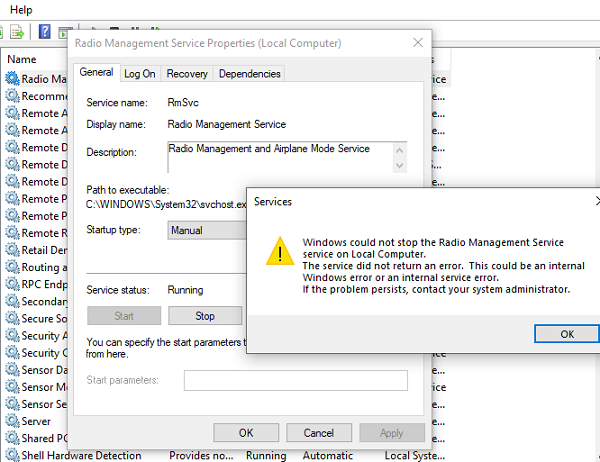Image resolution: width=600 pixels, height=462 pixels.
Task: Click the Export List toolbar icon
Action: click(x=19, y=31)
